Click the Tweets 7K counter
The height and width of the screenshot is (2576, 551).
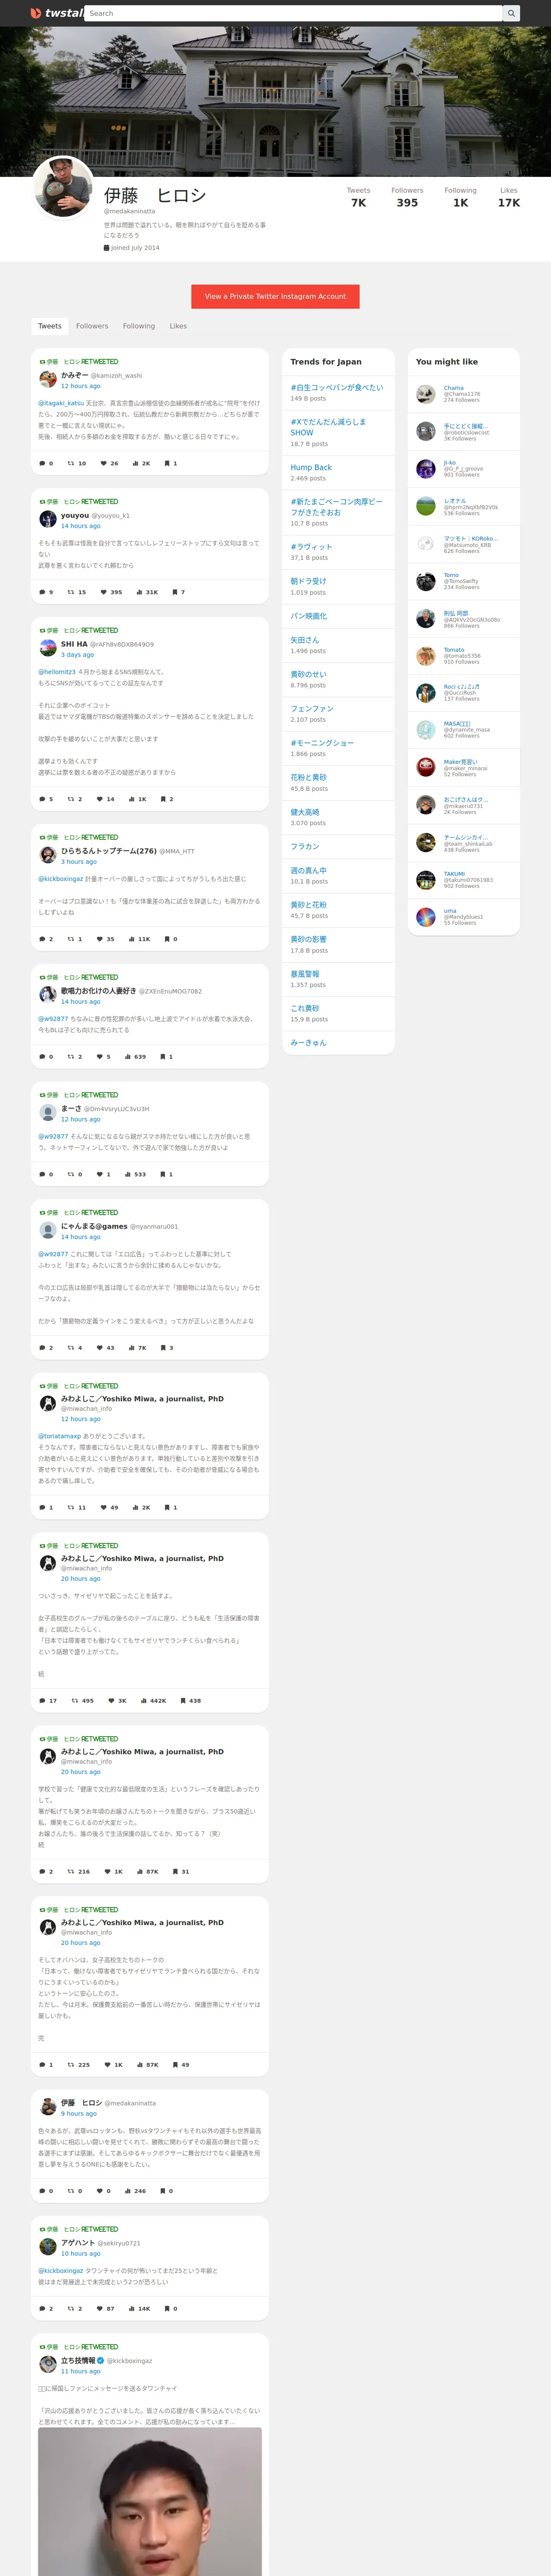[358, 197]
